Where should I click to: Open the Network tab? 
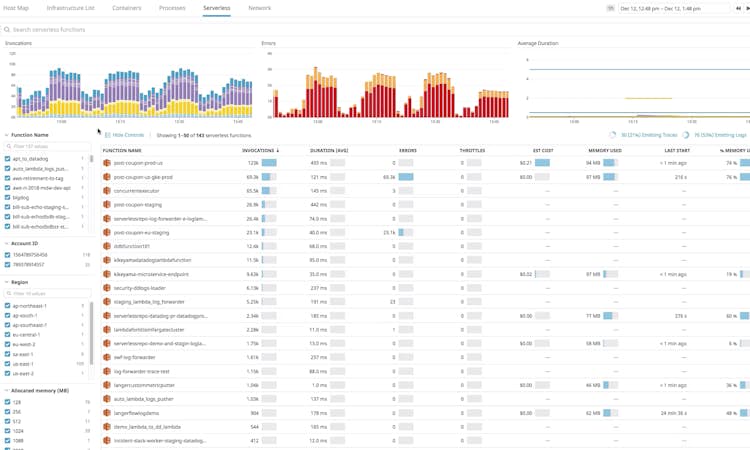pos(259,8)
